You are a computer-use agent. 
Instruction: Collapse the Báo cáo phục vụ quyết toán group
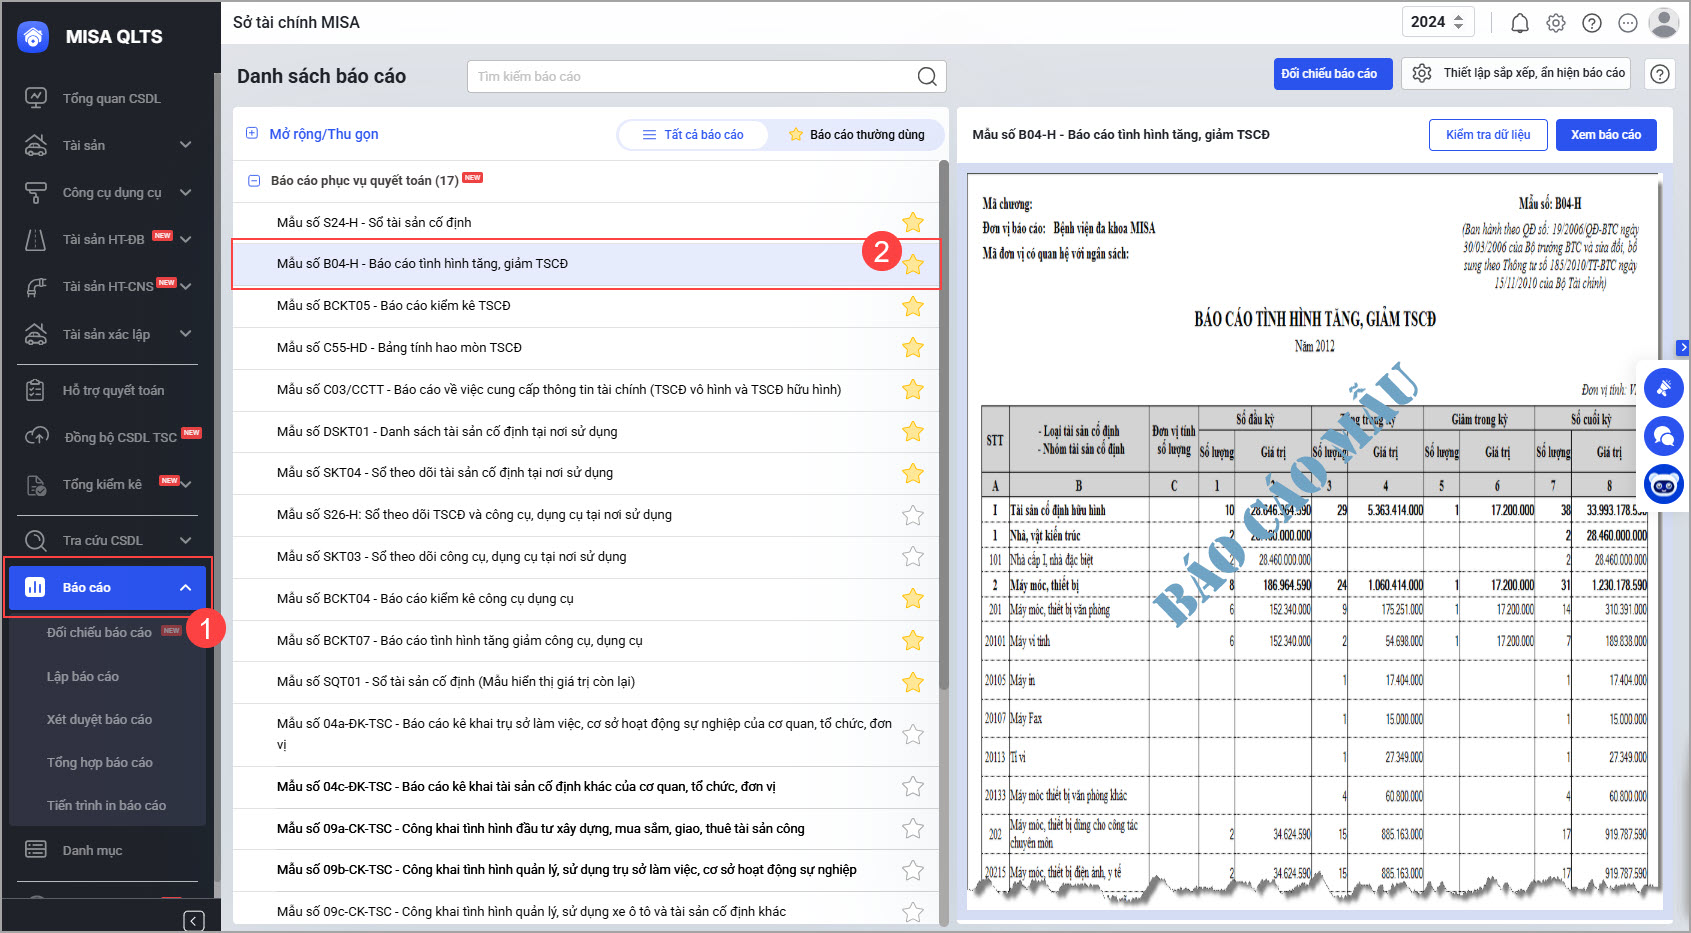point(253,181)
